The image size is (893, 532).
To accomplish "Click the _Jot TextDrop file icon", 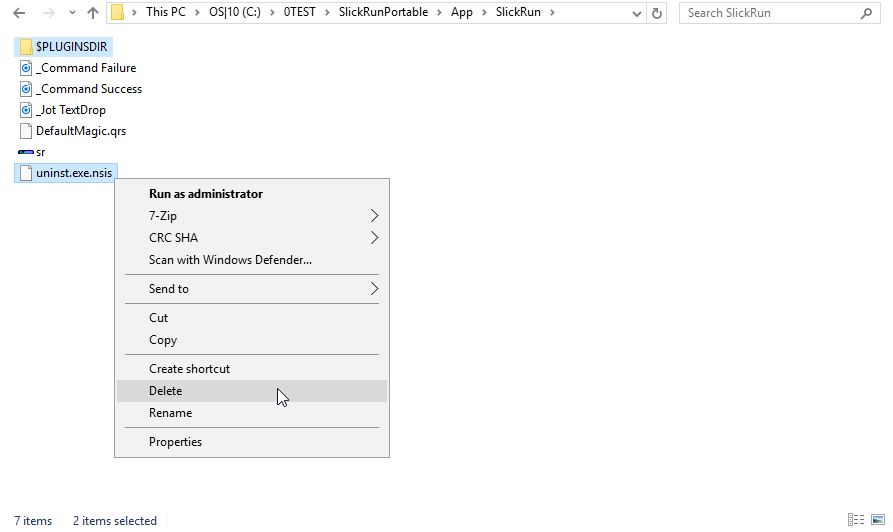I will [26, 110].
